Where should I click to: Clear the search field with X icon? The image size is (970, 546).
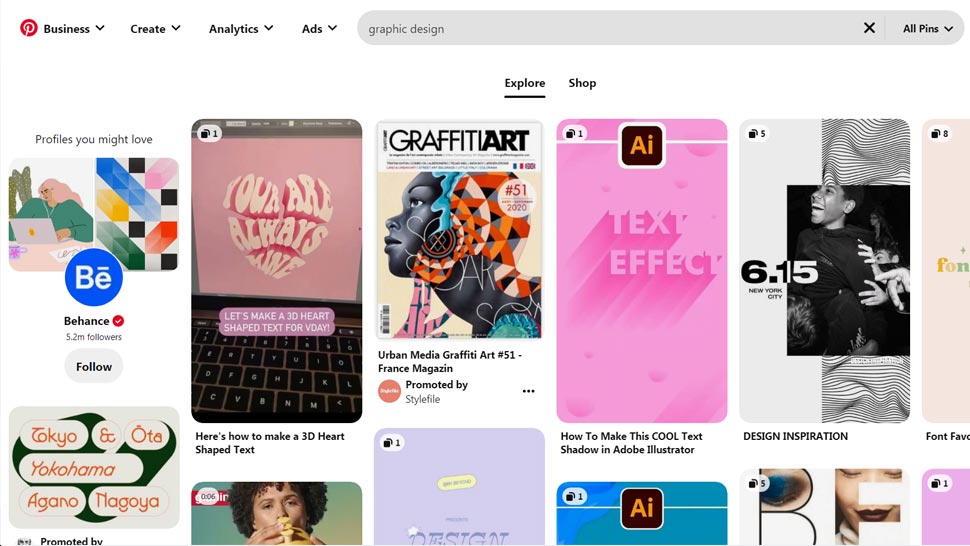(869, 28)
